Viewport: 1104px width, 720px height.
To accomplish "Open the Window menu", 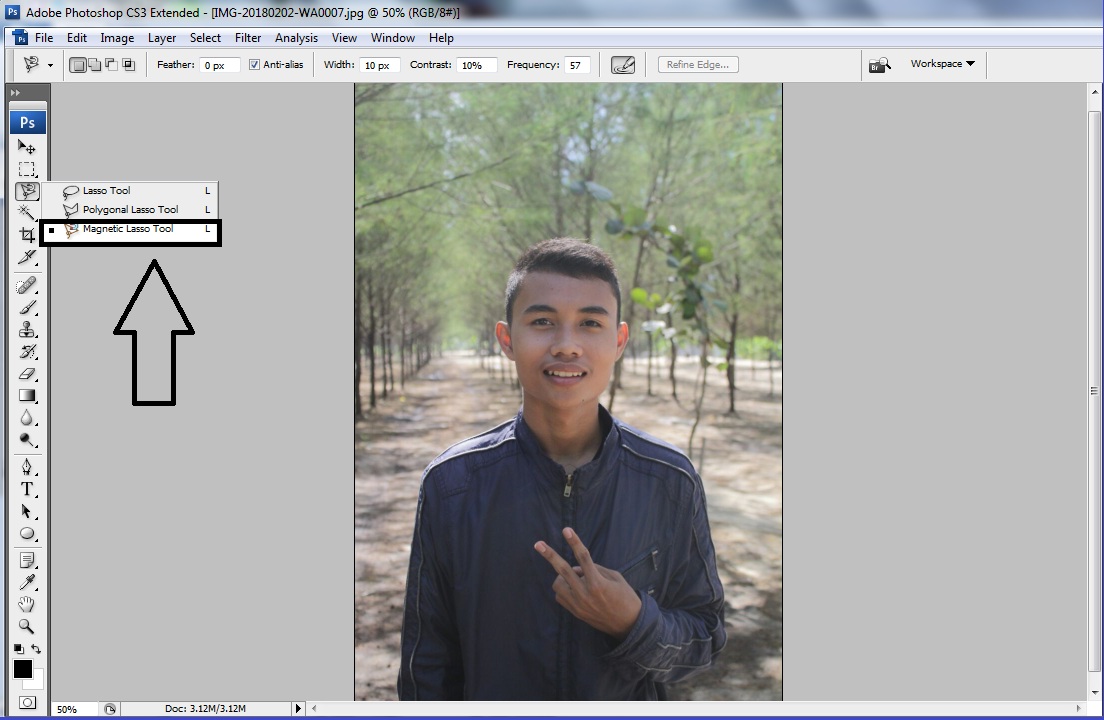I will click(x=393, y=38).
